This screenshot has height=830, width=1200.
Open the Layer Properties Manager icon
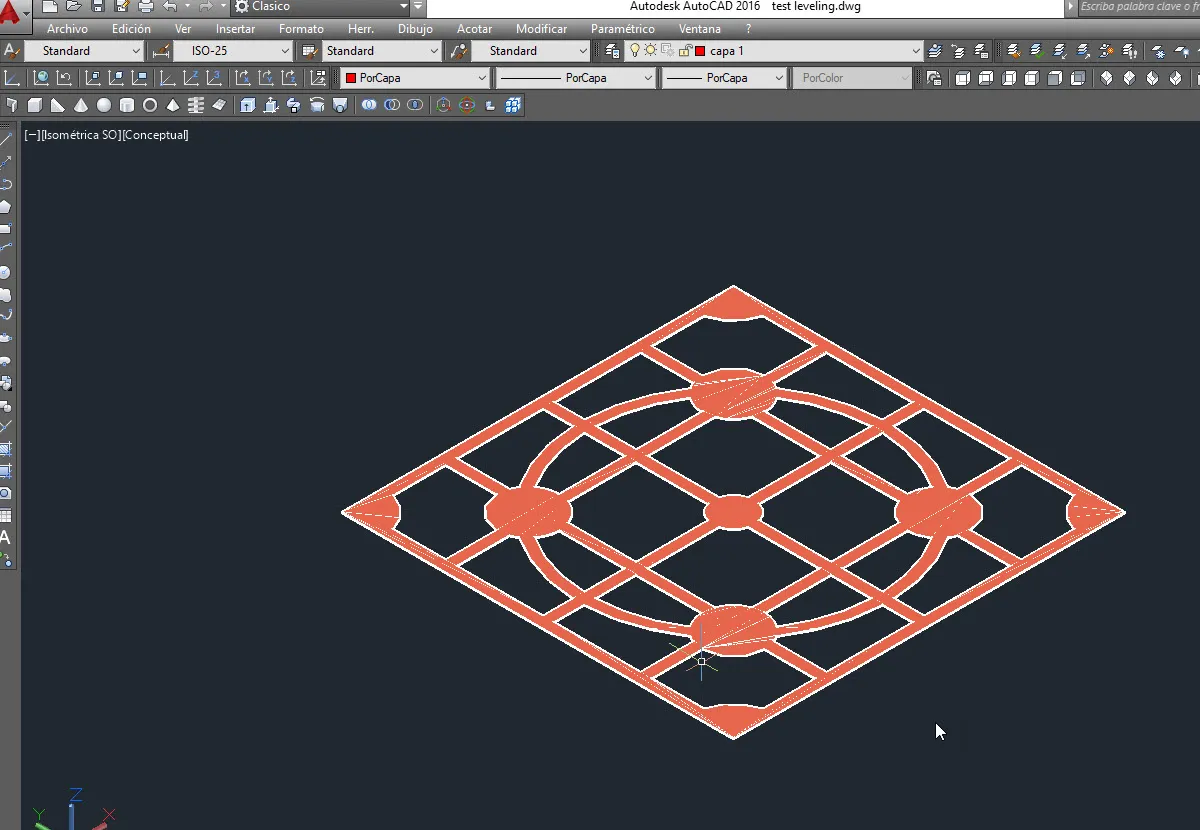[612, 51]
